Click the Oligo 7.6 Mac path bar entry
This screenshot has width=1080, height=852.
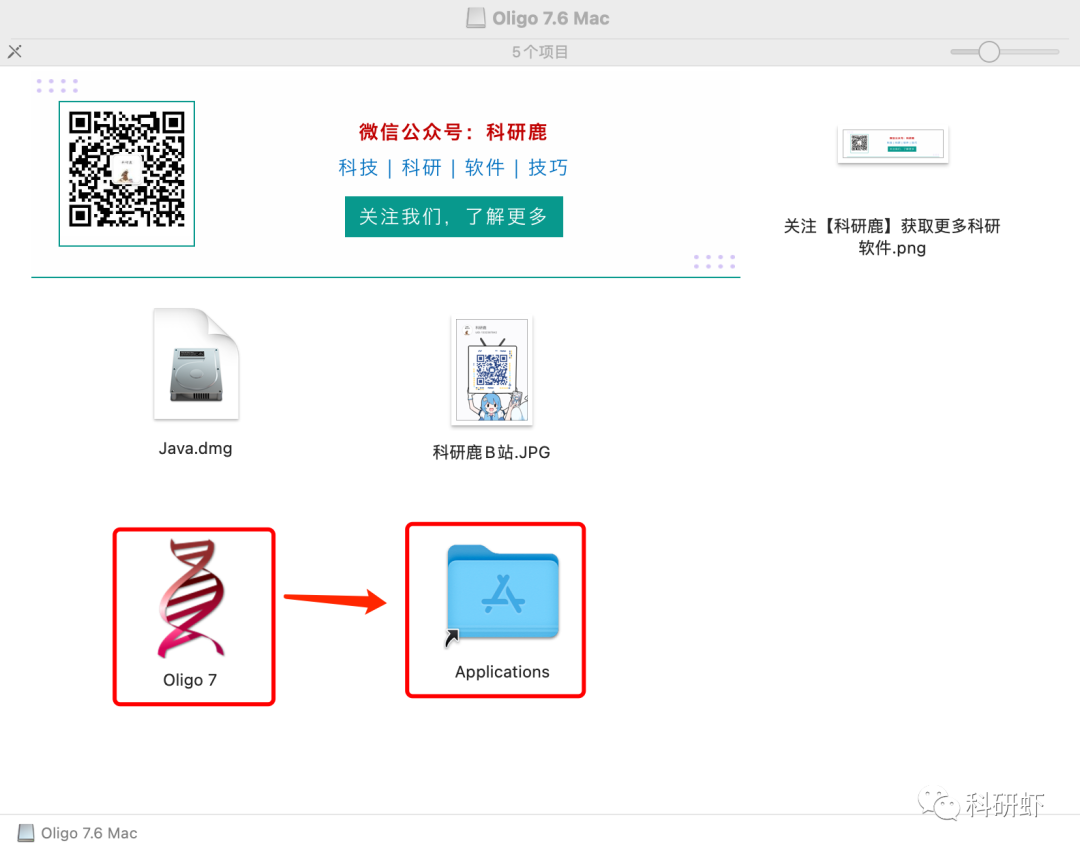click(x=77, y=833)
